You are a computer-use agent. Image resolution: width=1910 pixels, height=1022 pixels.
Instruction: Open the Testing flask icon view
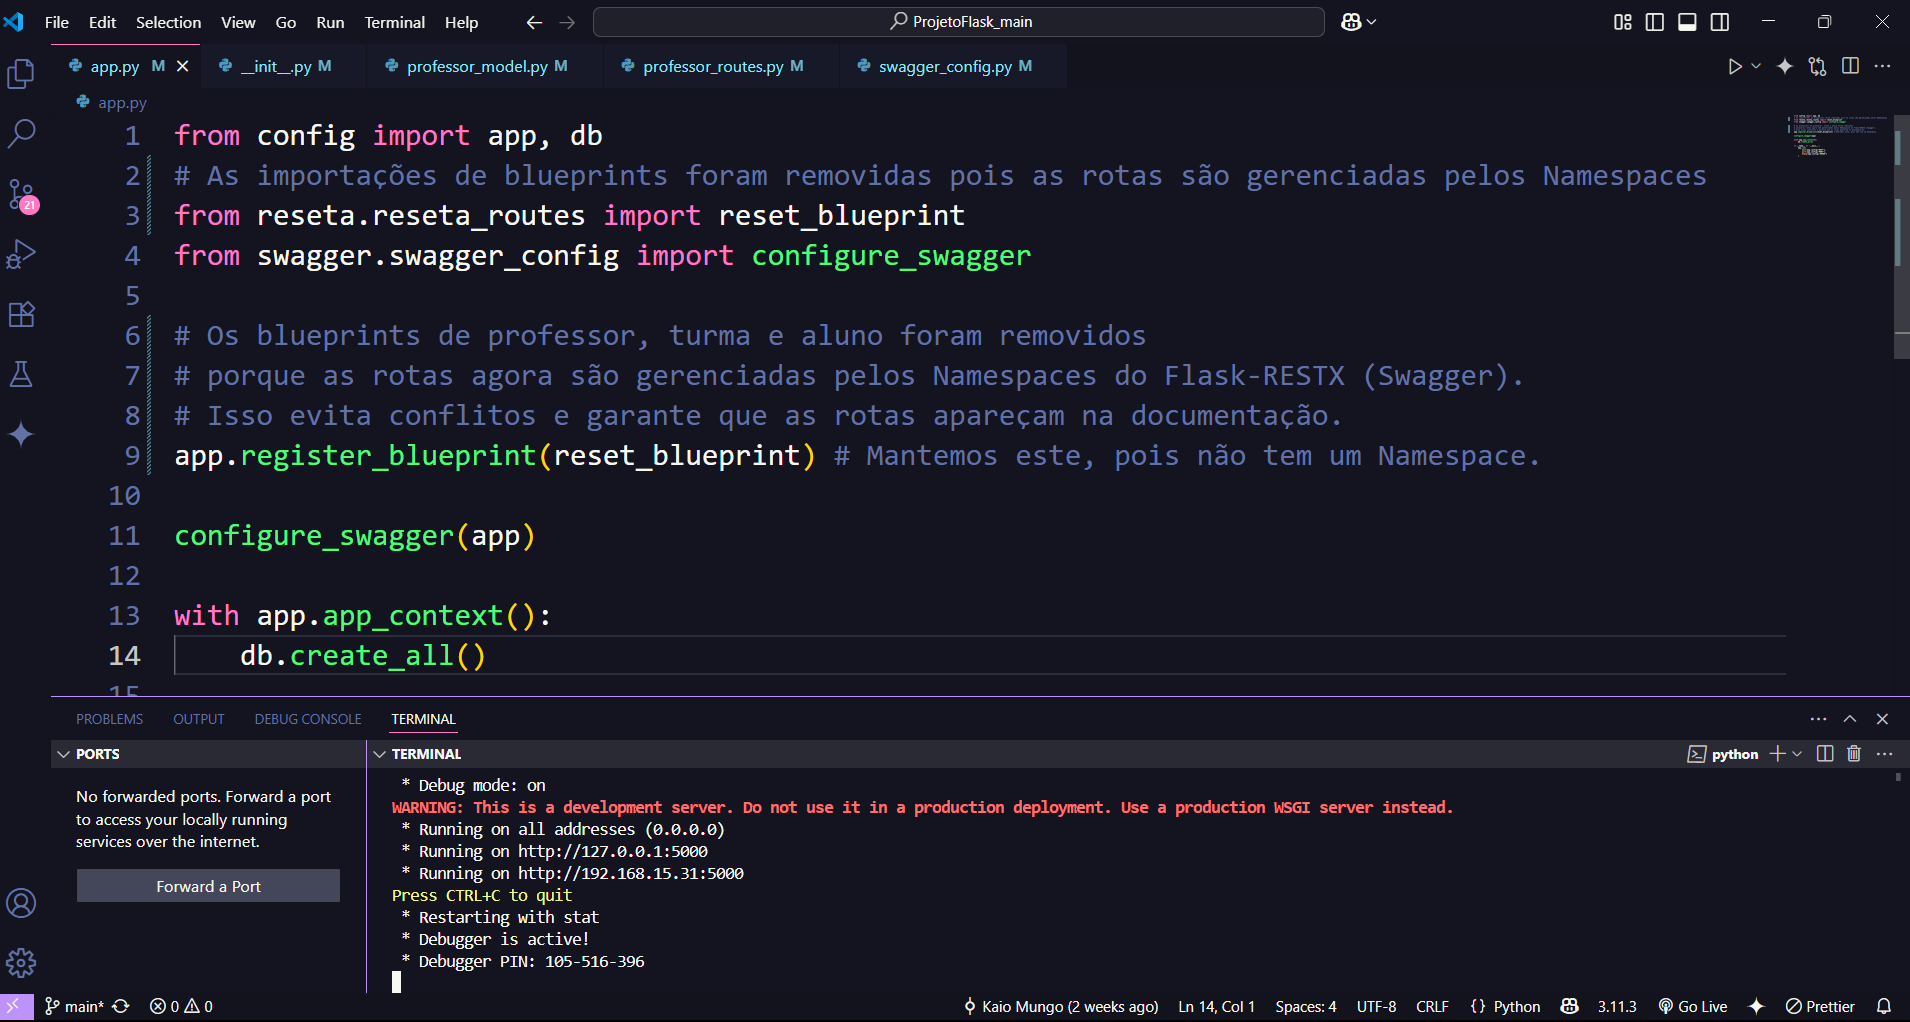tap(21, 375)
